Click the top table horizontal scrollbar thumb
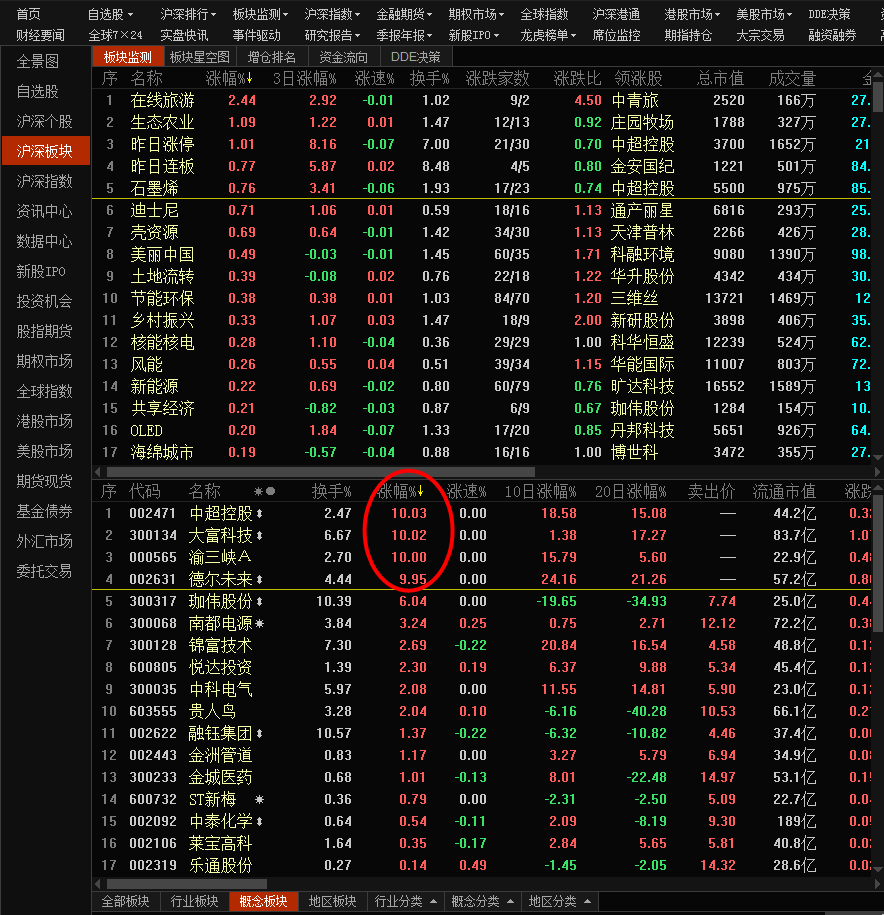Viewport: 884px width, 915px height. pyautogui.click(x=320, y=472)
